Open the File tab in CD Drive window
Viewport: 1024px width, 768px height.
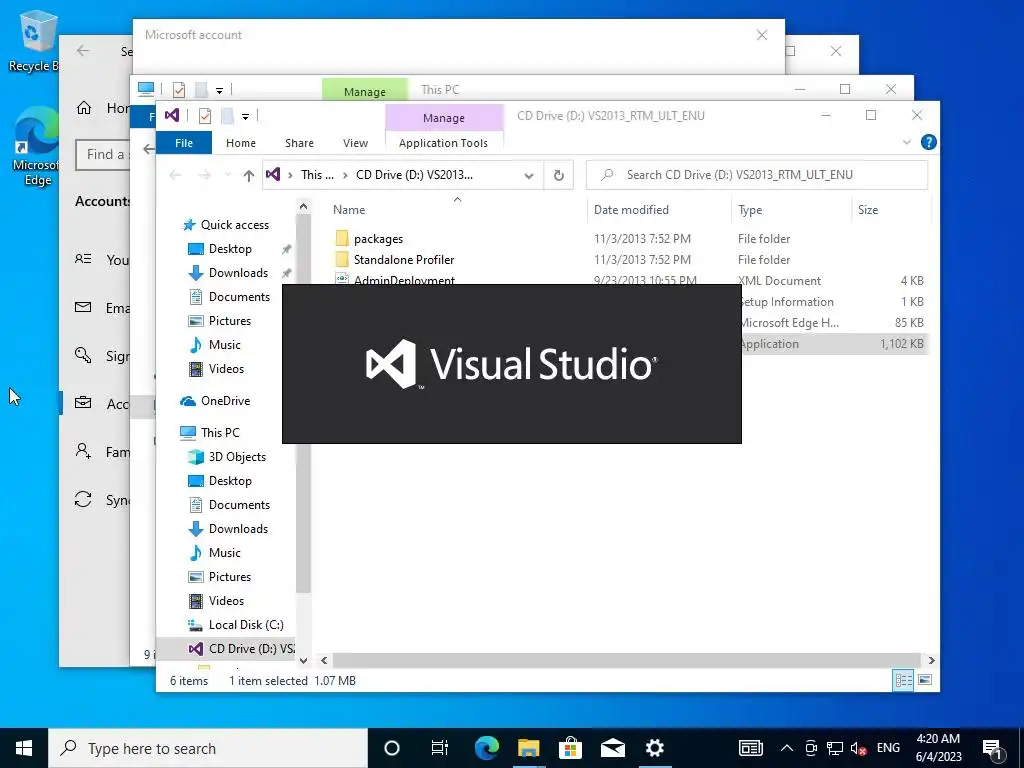click(184, 143)
